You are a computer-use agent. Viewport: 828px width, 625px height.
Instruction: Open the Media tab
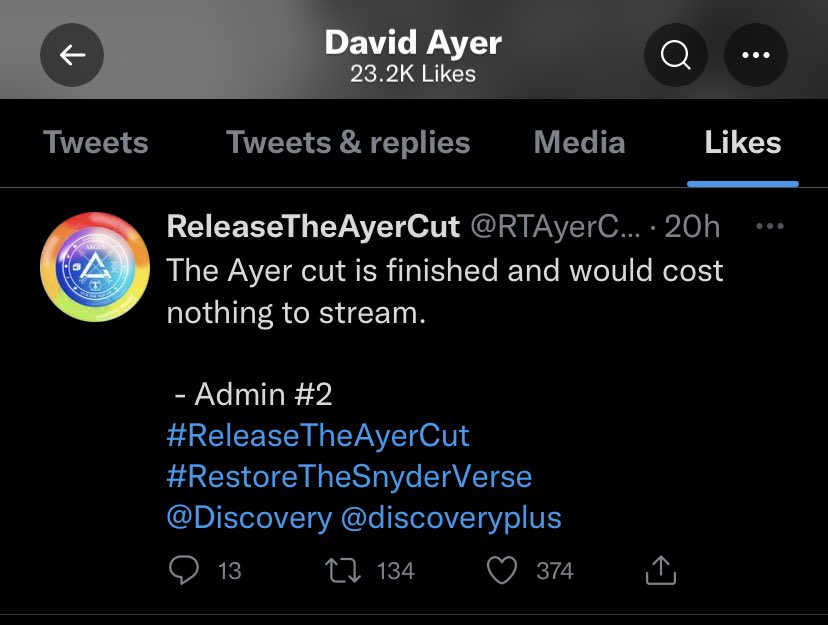click(580, 143)
